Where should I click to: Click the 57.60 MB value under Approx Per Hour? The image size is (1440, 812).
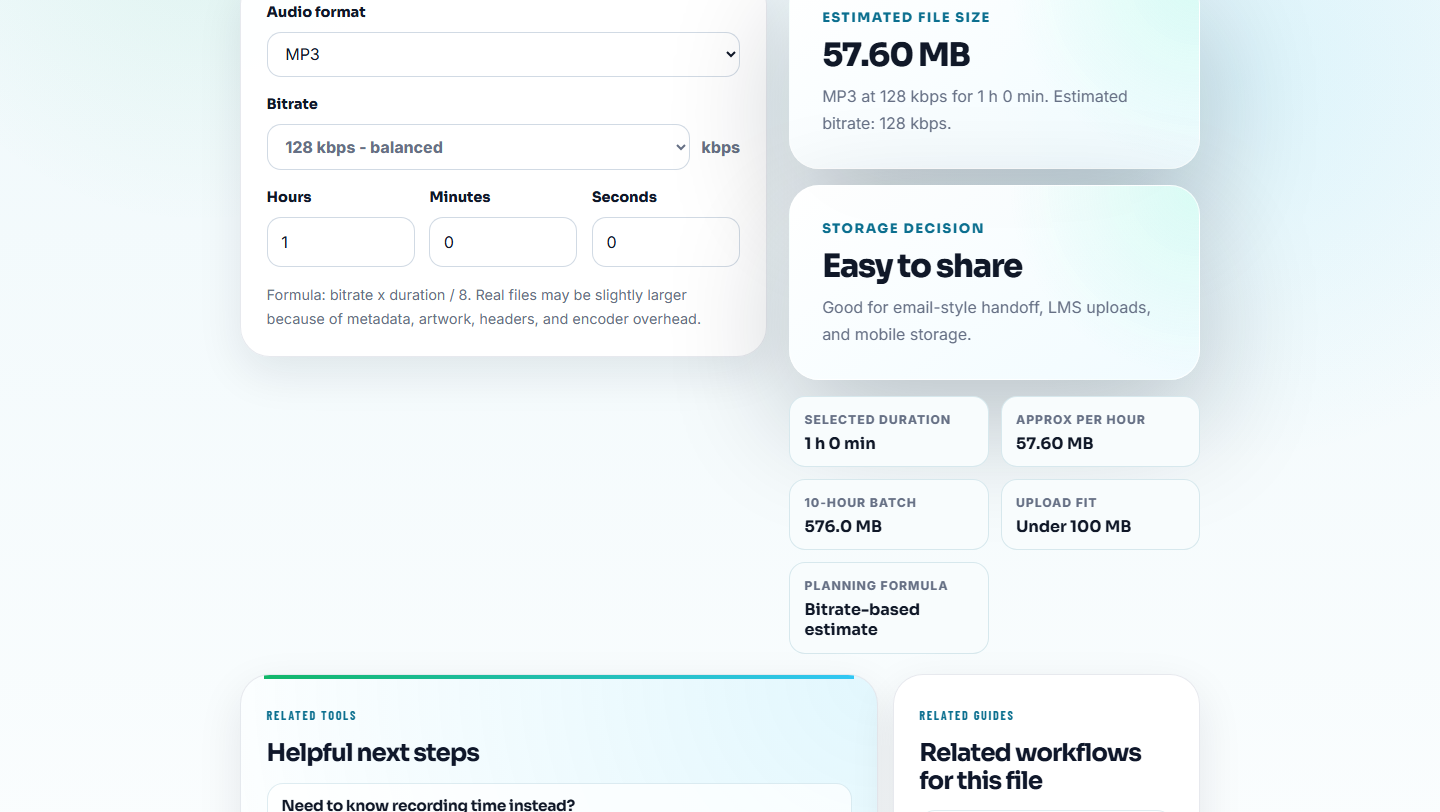(x=1055, y=443)
